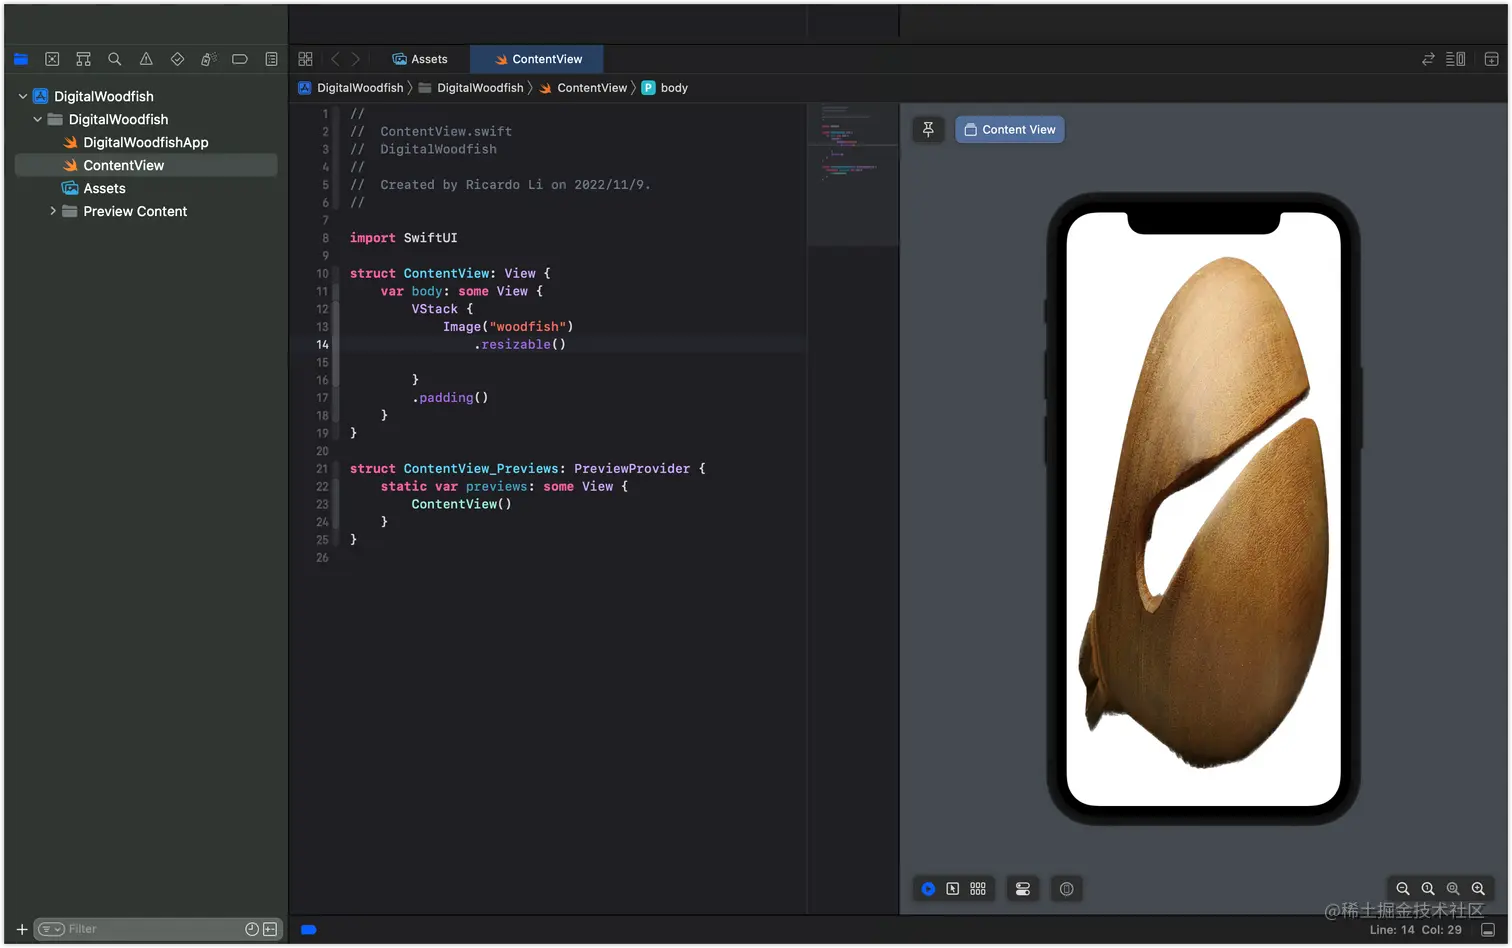This screenshot has height=948, width=1512.
Task: Zoom the preview canvas to fit
Action: point(1453,889)
